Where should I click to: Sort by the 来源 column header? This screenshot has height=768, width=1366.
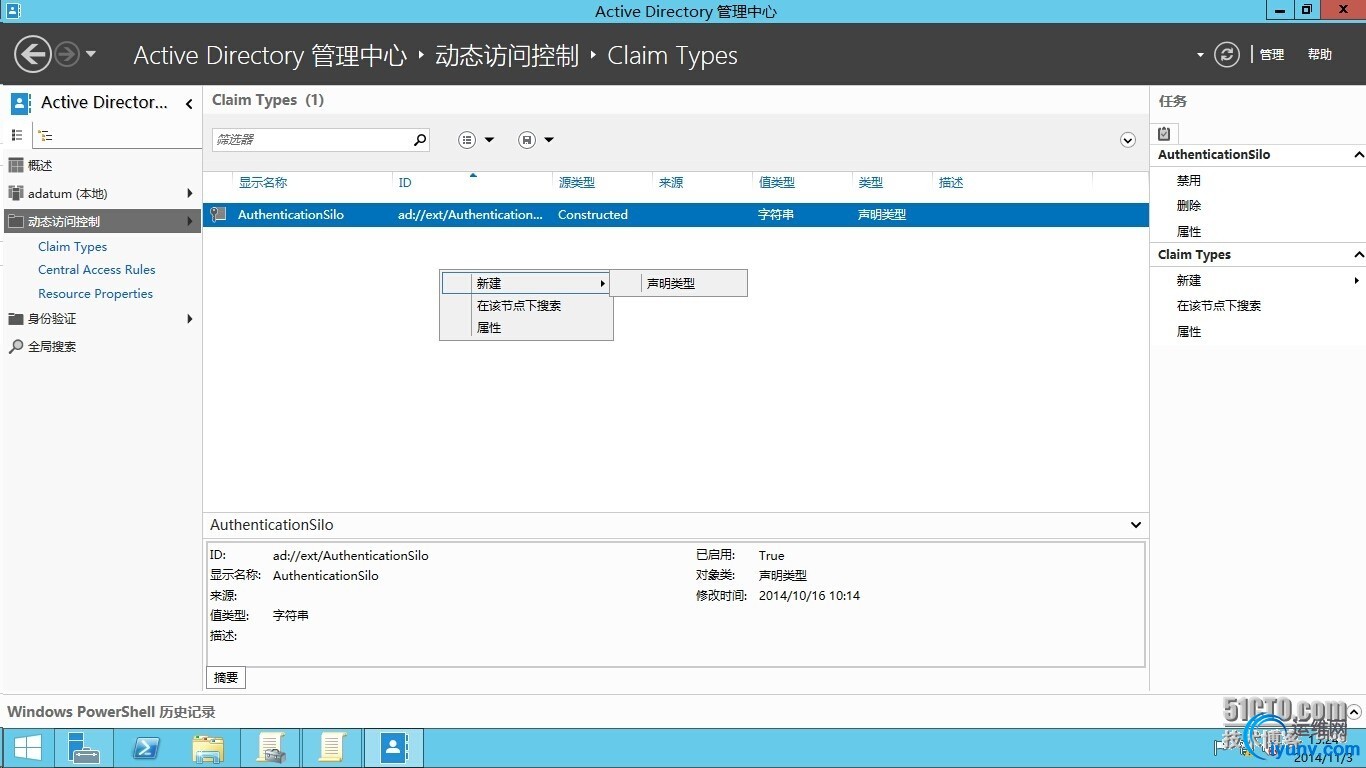671,183
